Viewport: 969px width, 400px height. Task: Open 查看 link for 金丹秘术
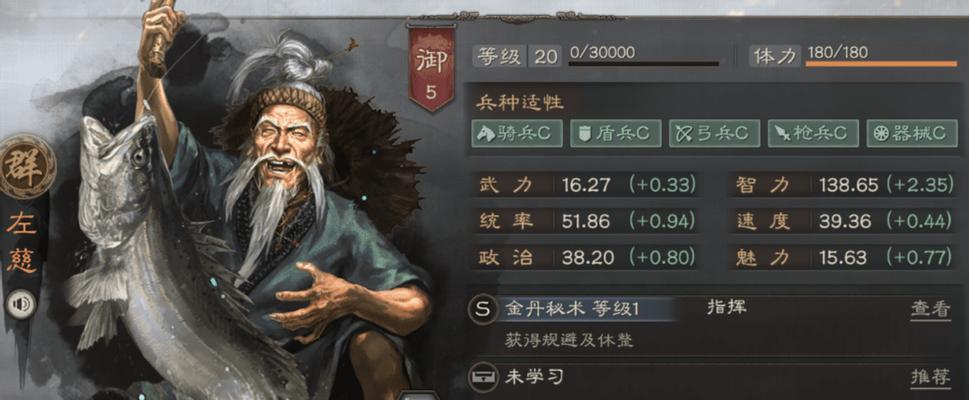pyautogui.click(x=930, y=310)
